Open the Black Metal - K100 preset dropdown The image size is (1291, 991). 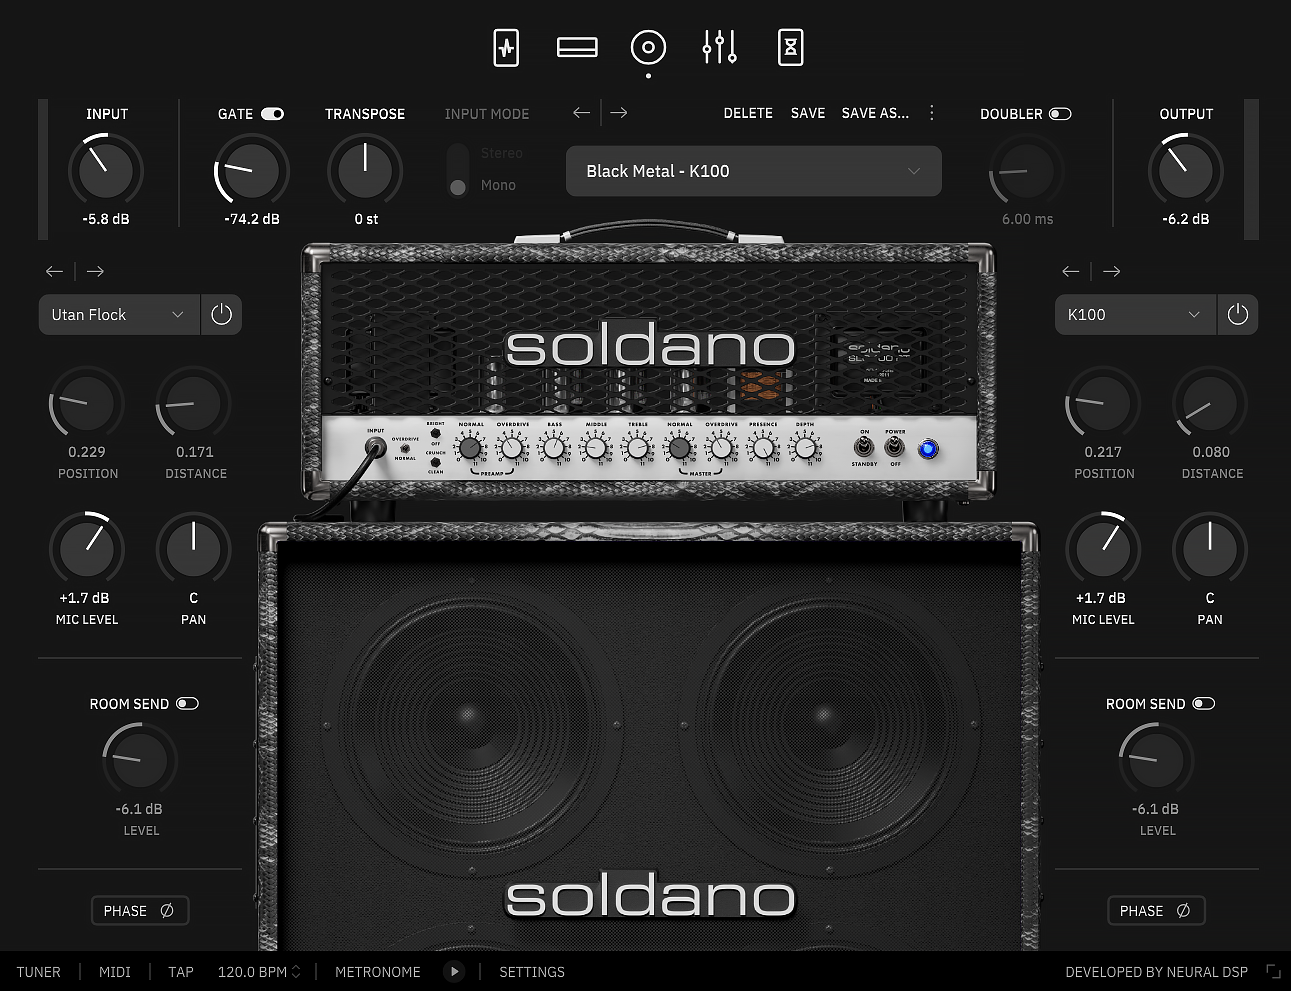coord(754,171)
